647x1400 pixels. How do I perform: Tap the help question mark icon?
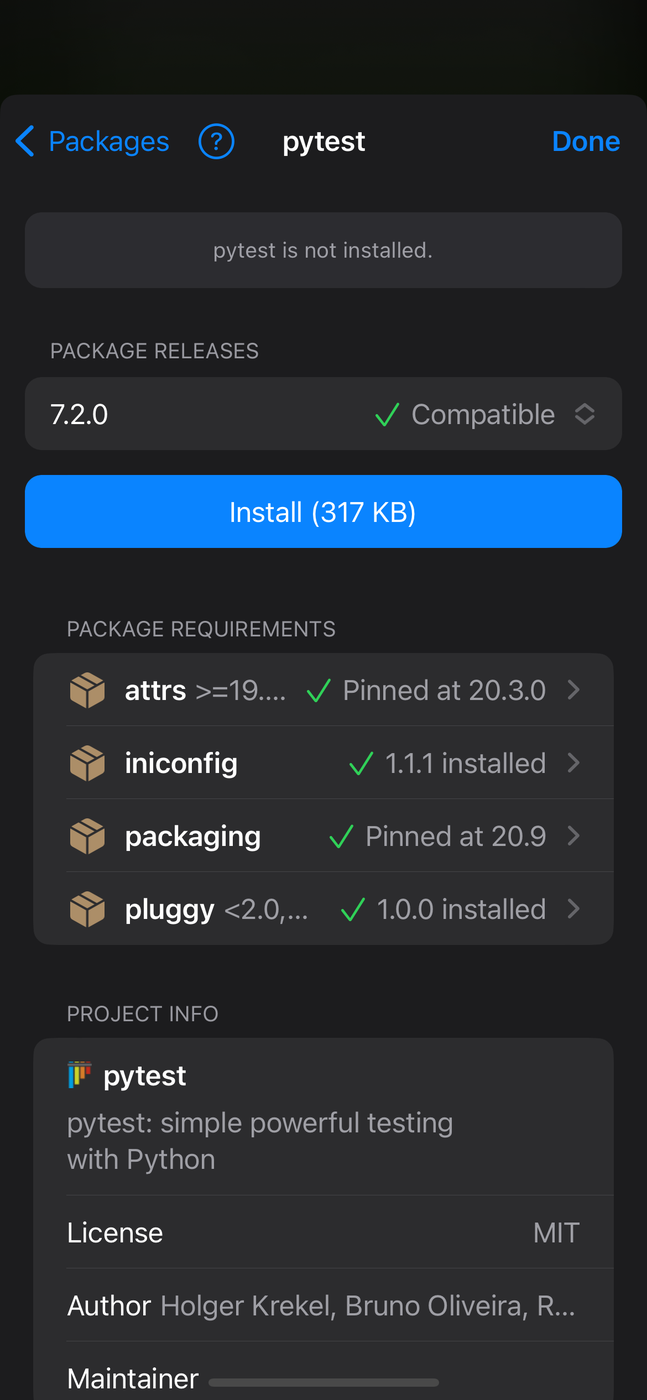tap(216, 142)
